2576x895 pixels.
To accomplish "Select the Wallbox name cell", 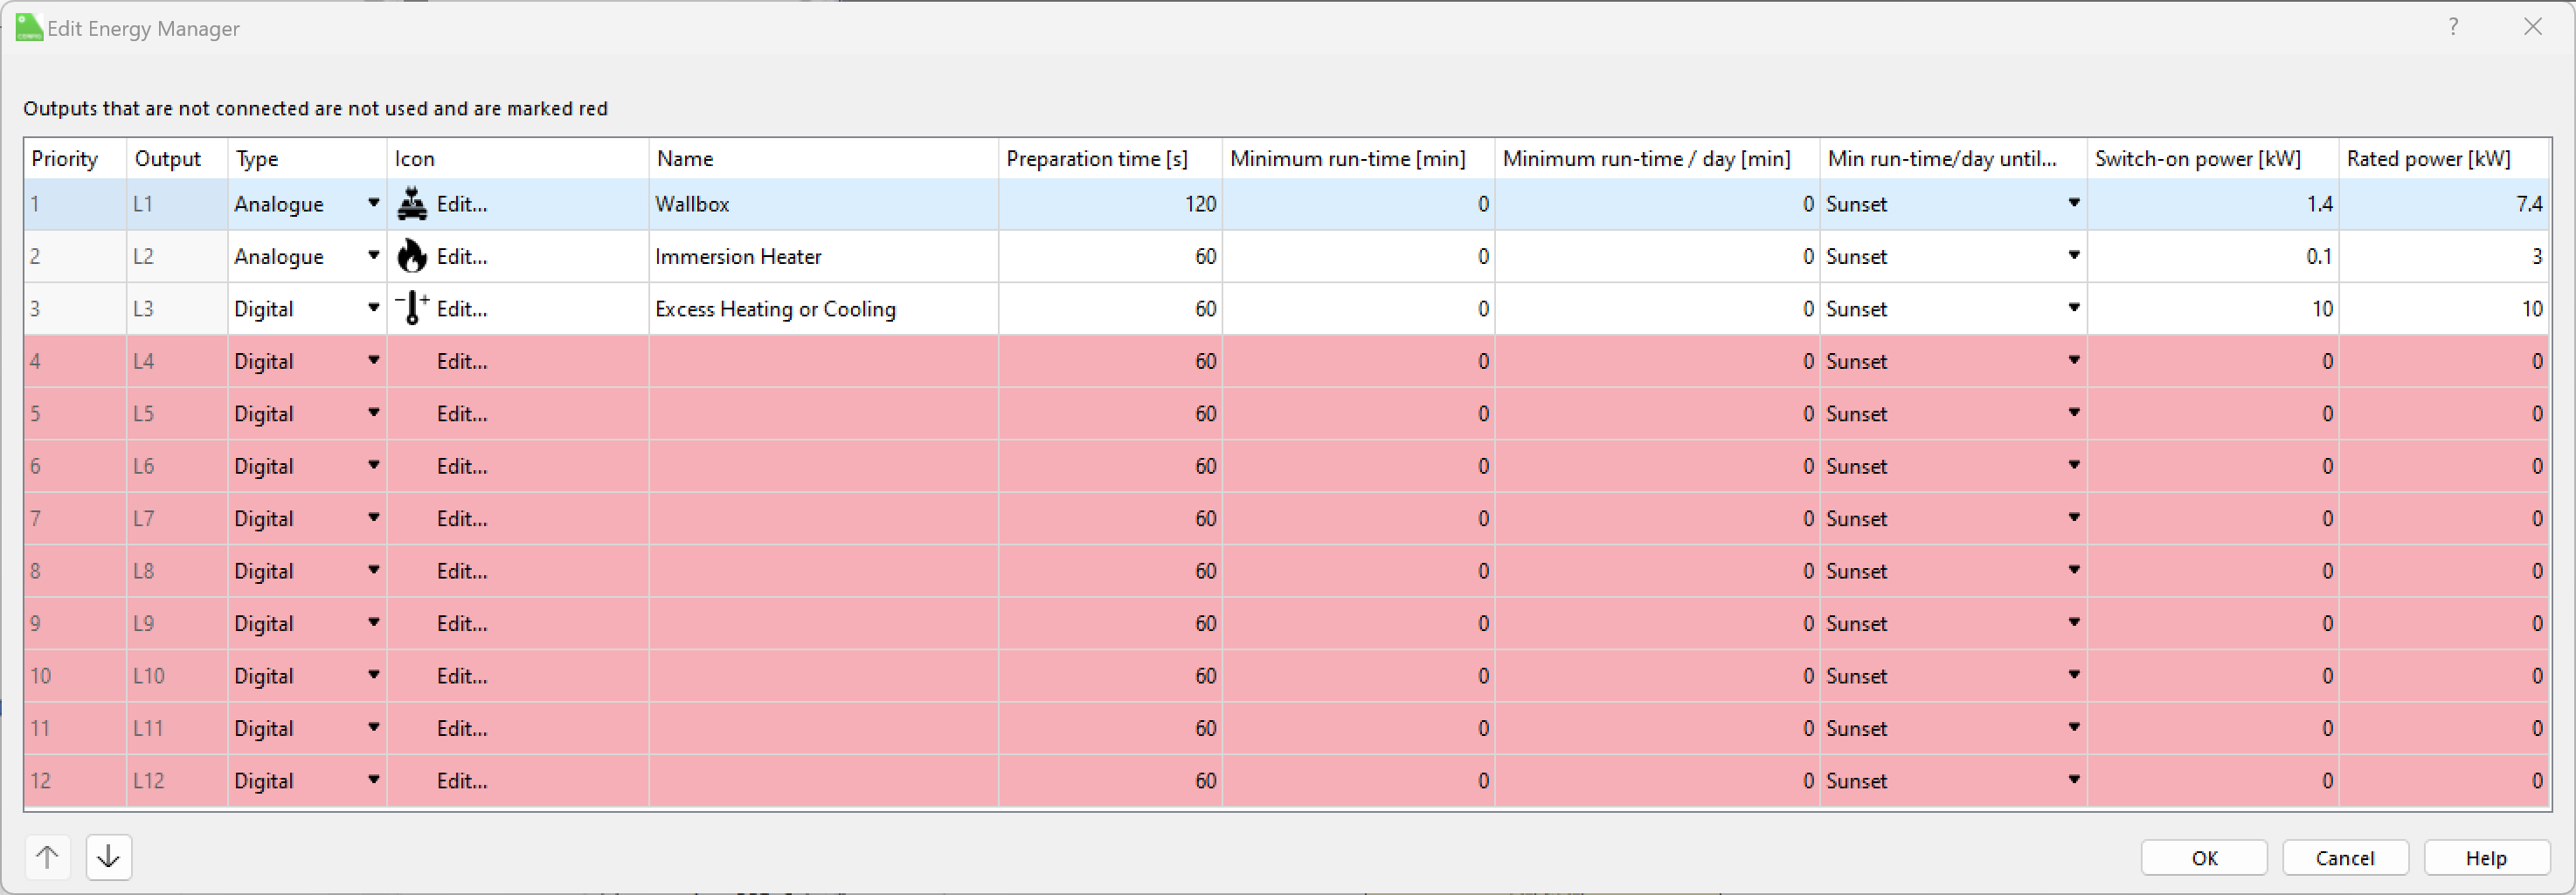I will [822, 204].
